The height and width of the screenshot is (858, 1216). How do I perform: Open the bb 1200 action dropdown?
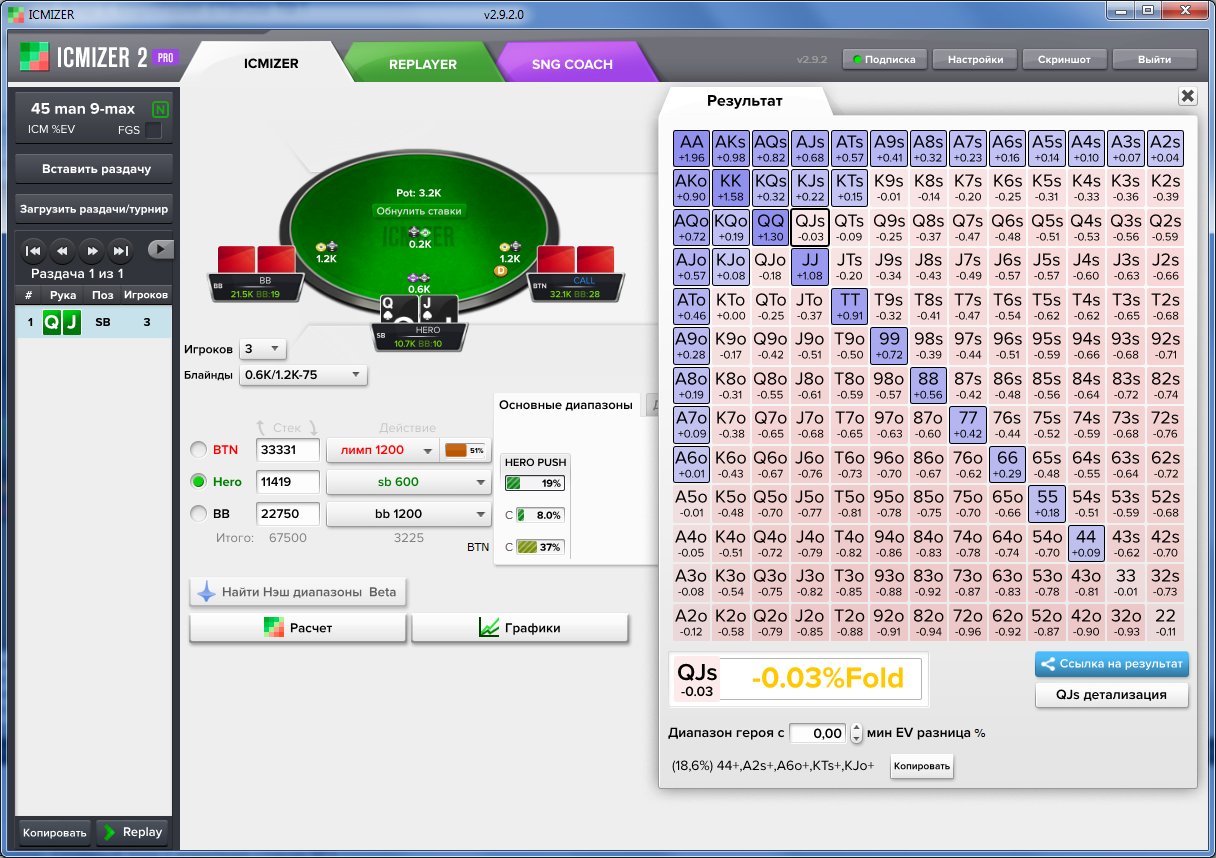407,514
